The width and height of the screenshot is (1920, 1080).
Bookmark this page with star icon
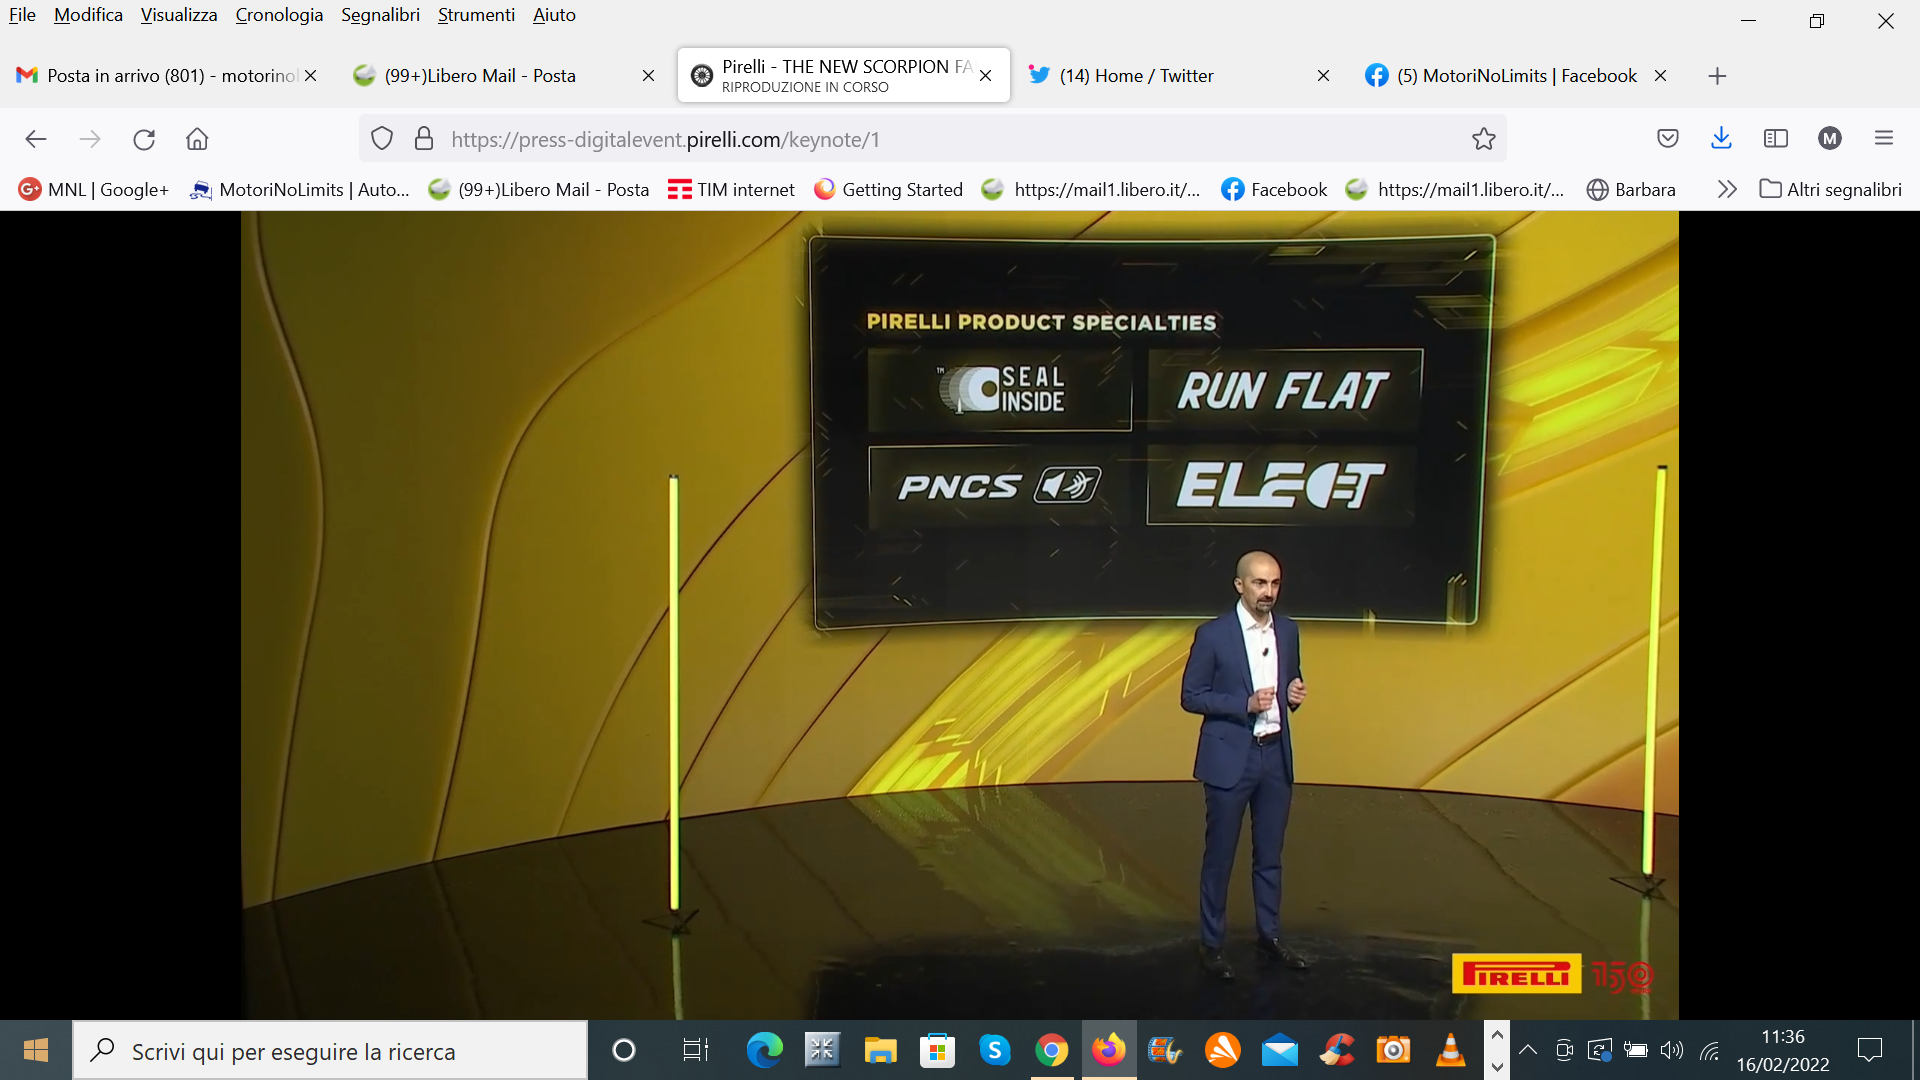click(1483, 139)
